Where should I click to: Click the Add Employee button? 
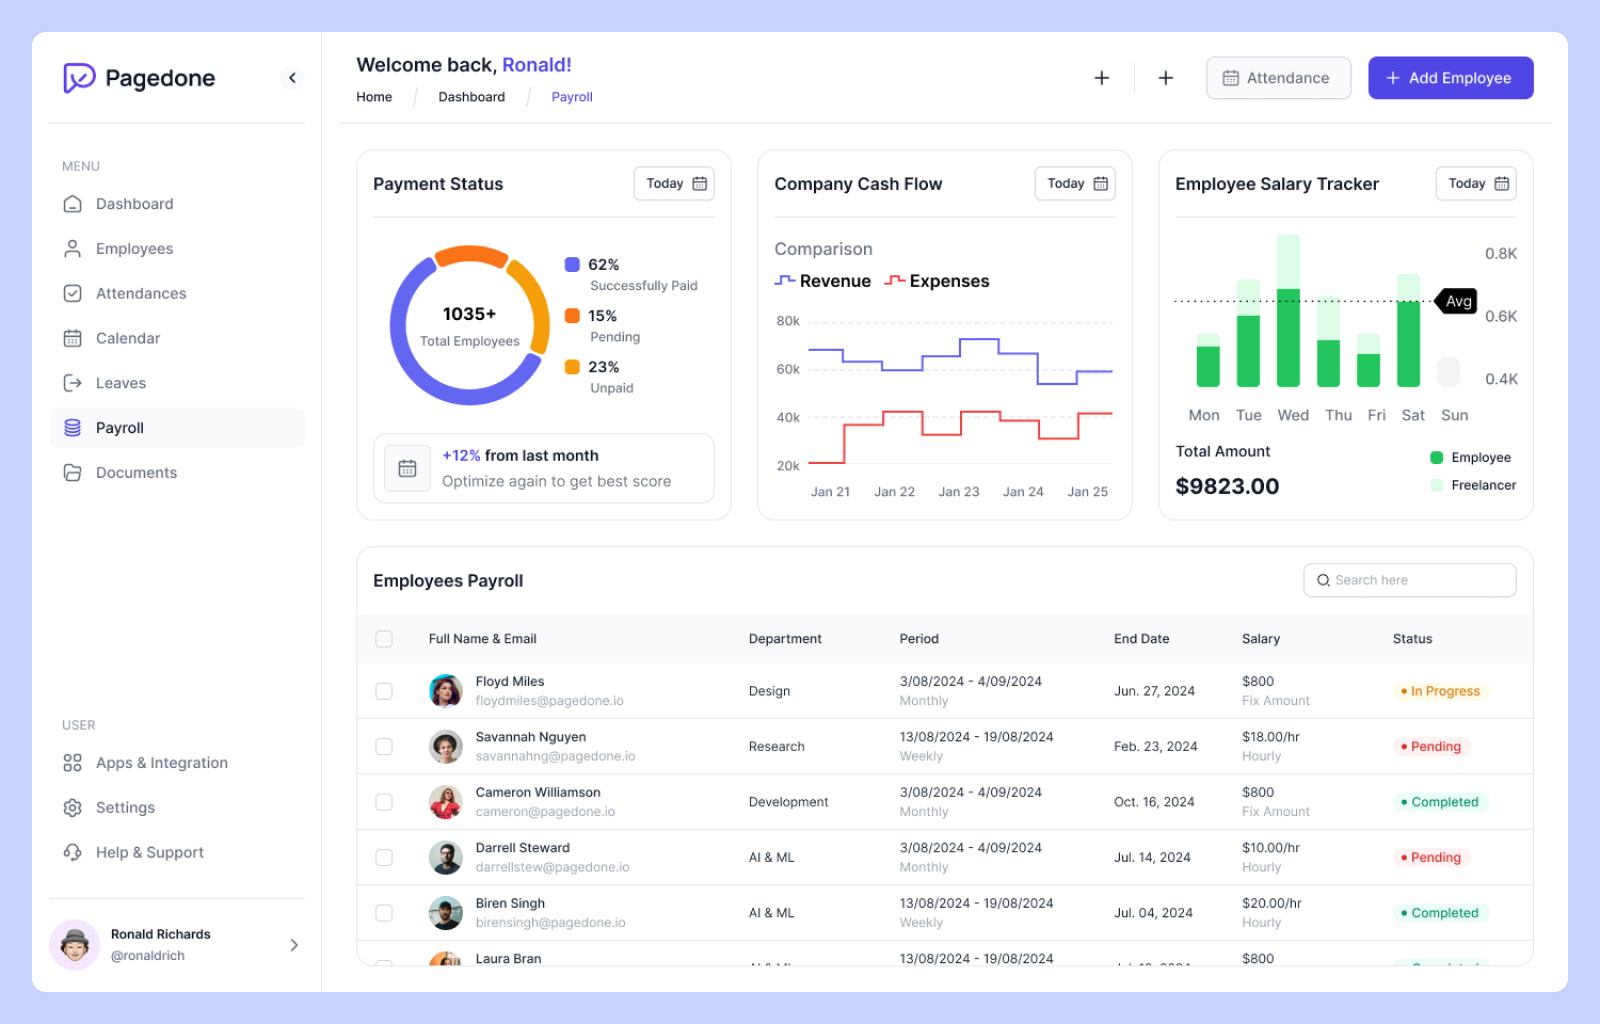pyautogui.click(x=1450, y=78)
